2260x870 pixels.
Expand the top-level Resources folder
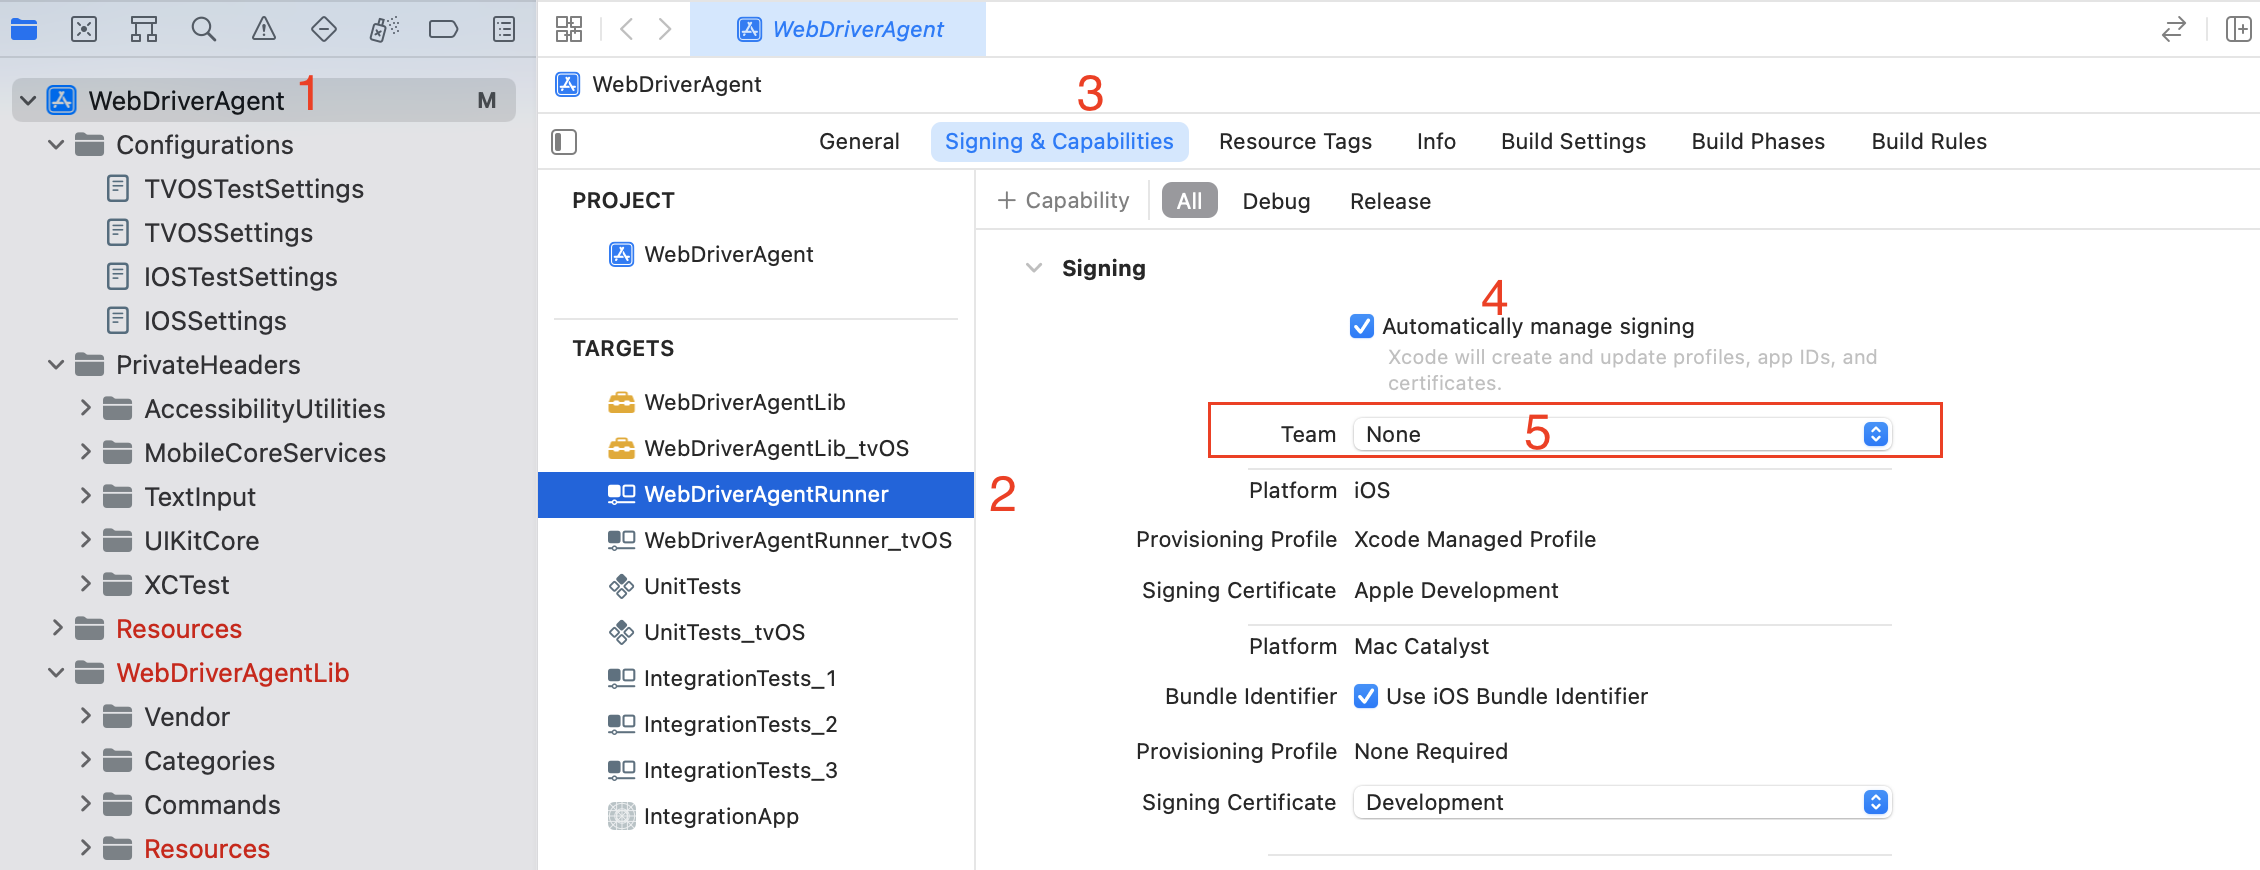57,628
